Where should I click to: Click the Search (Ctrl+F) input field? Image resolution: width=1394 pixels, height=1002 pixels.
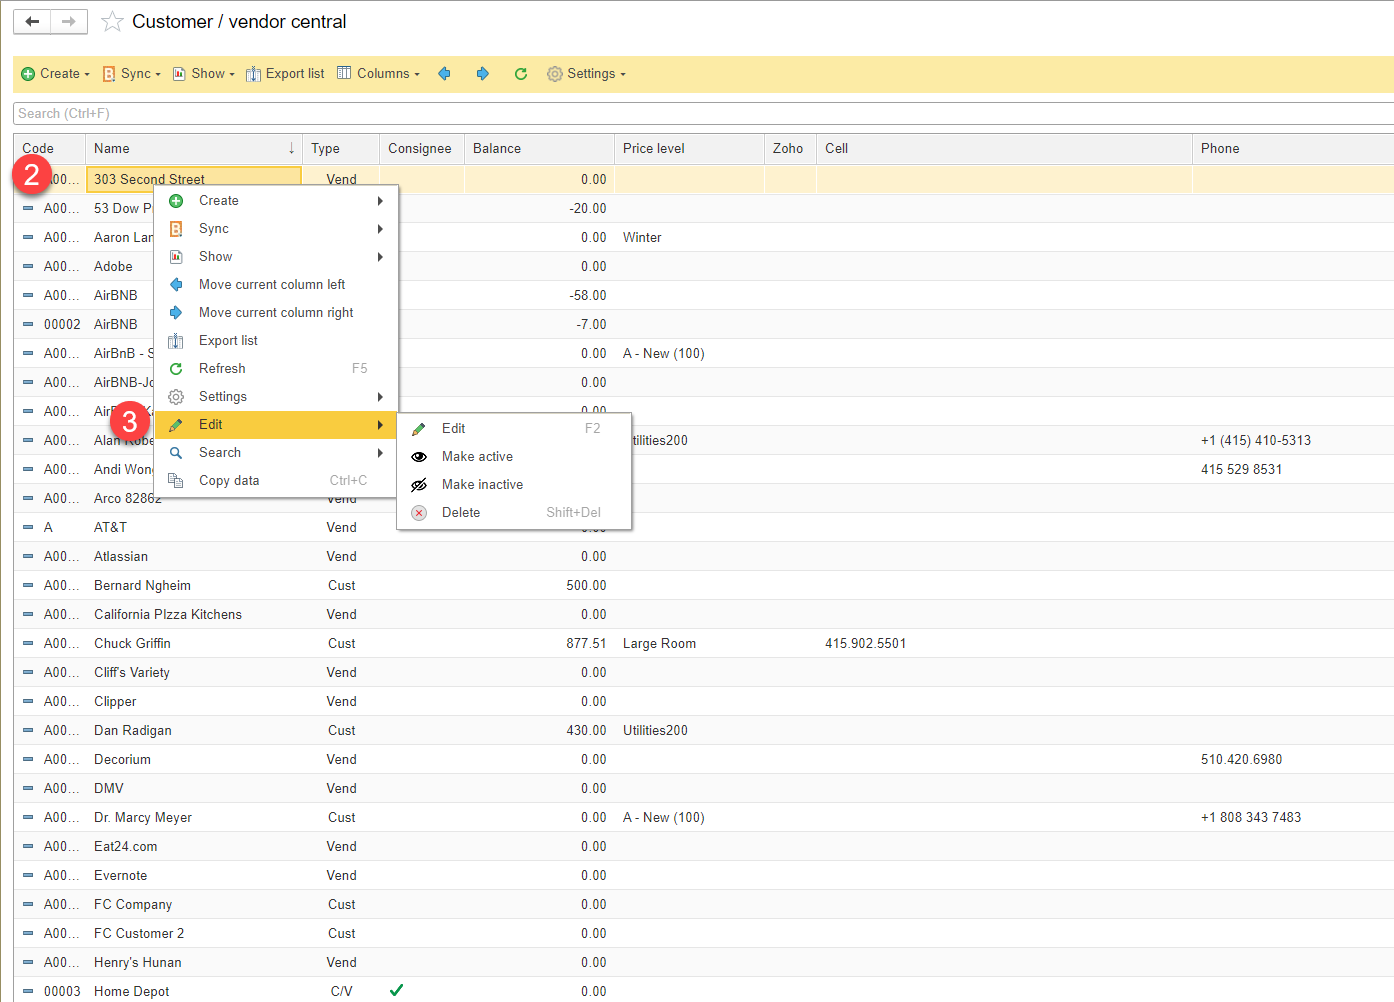tap(703, 113)
